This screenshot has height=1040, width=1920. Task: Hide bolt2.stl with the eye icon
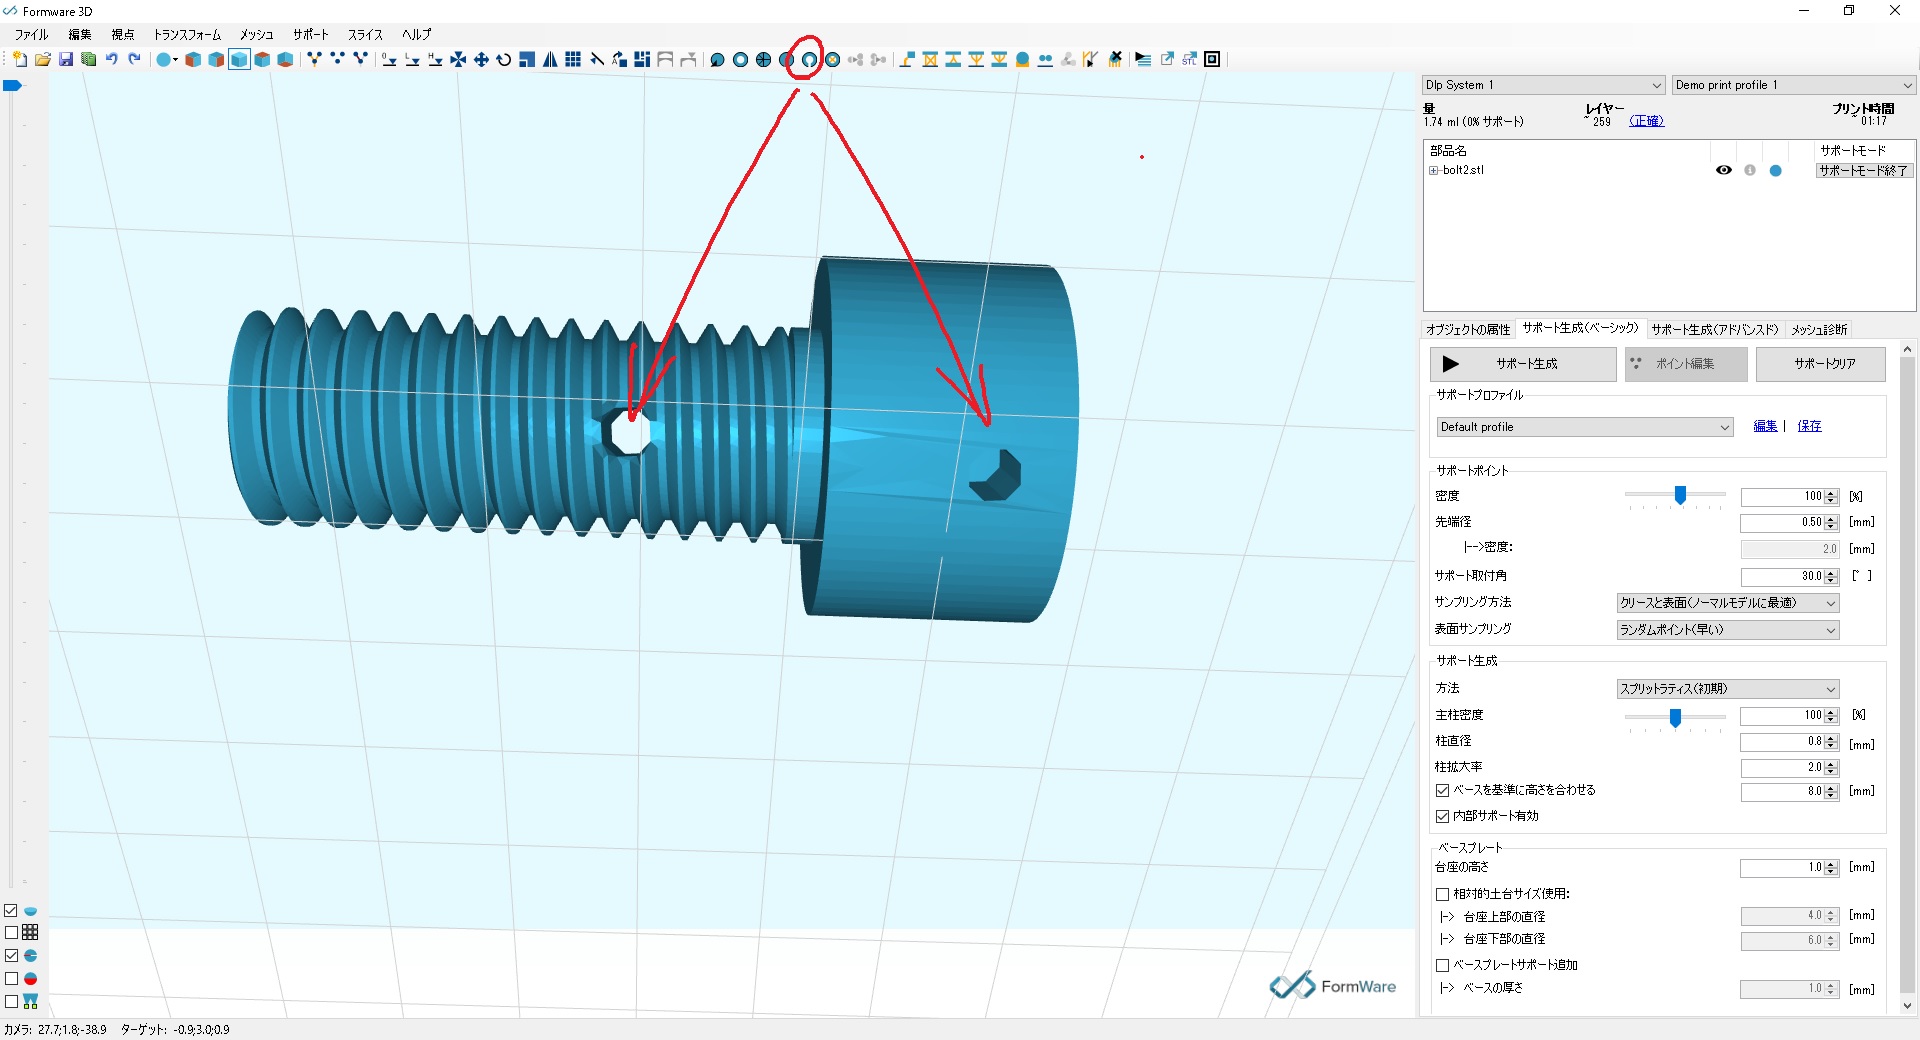(1724, 171)
